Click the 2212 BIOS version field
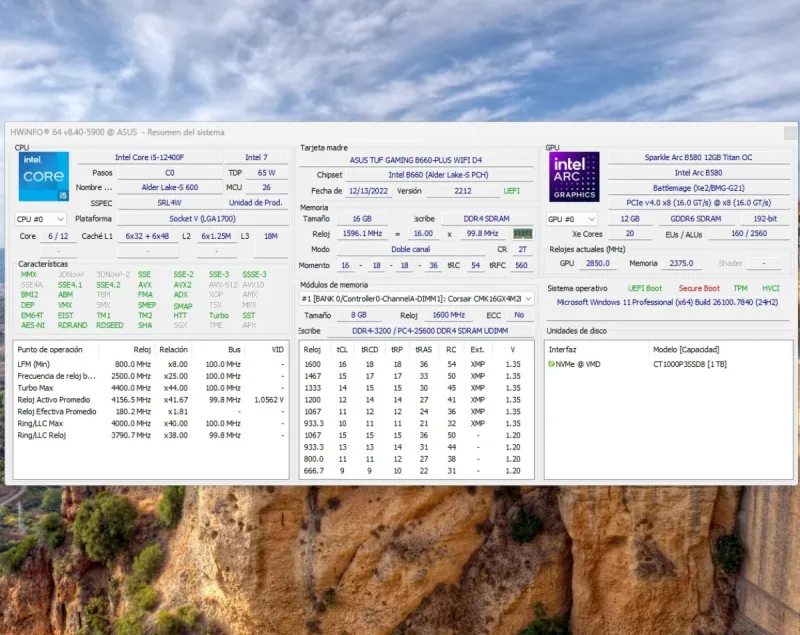800x635 pixels. tap(463, 191)
